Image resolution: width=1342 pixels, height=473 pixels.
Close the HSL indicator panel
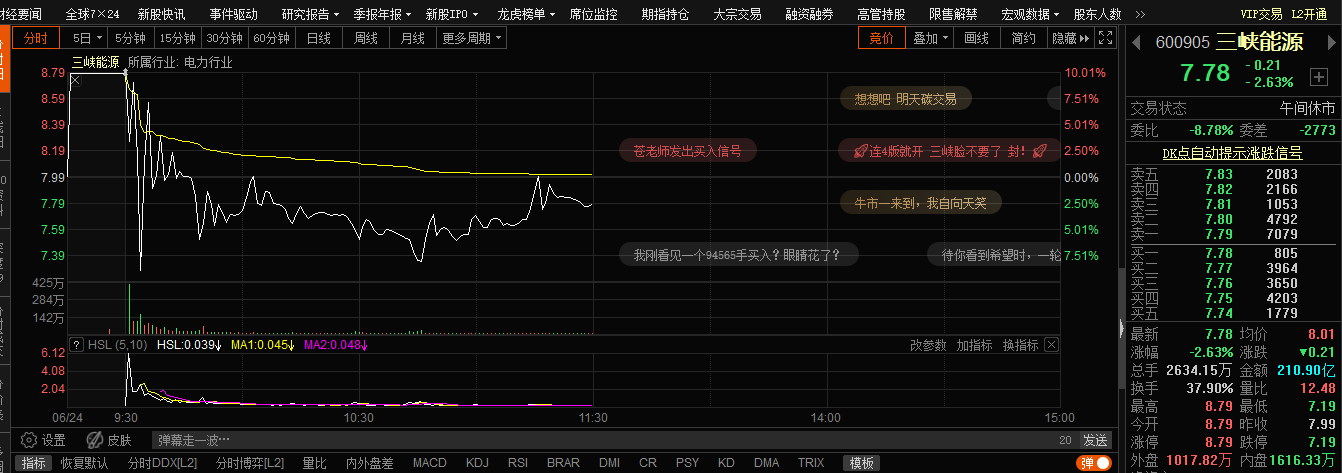coord(1051,345)
